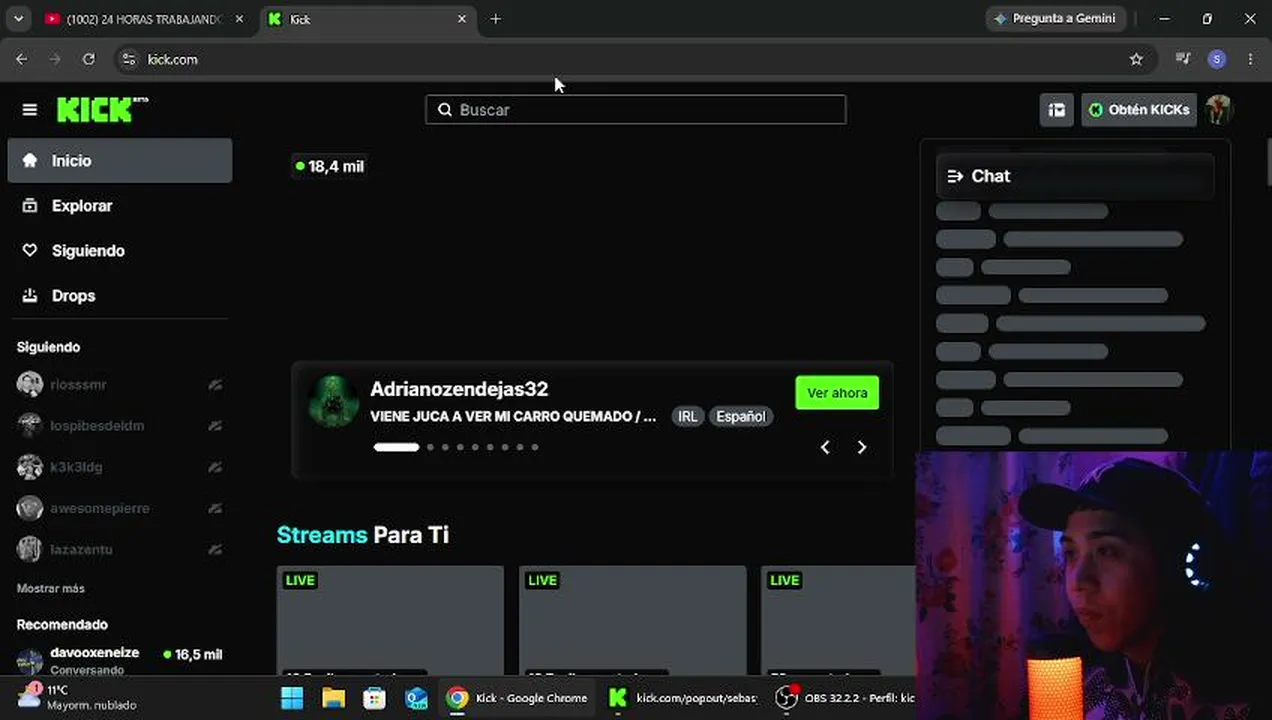Go to Inicio in sidebar

120,161
